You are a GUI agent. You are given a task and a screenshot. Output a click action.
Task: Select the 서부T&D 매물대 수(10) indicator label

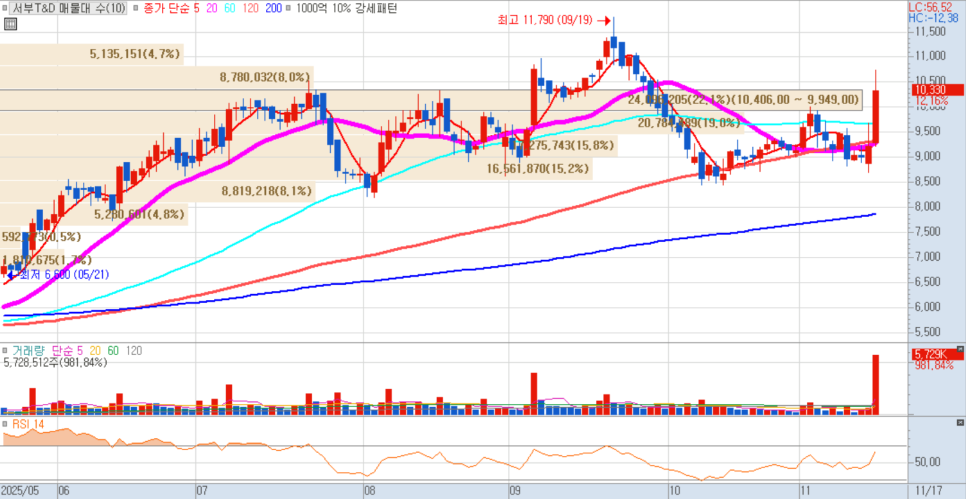[x=69, y=9]
